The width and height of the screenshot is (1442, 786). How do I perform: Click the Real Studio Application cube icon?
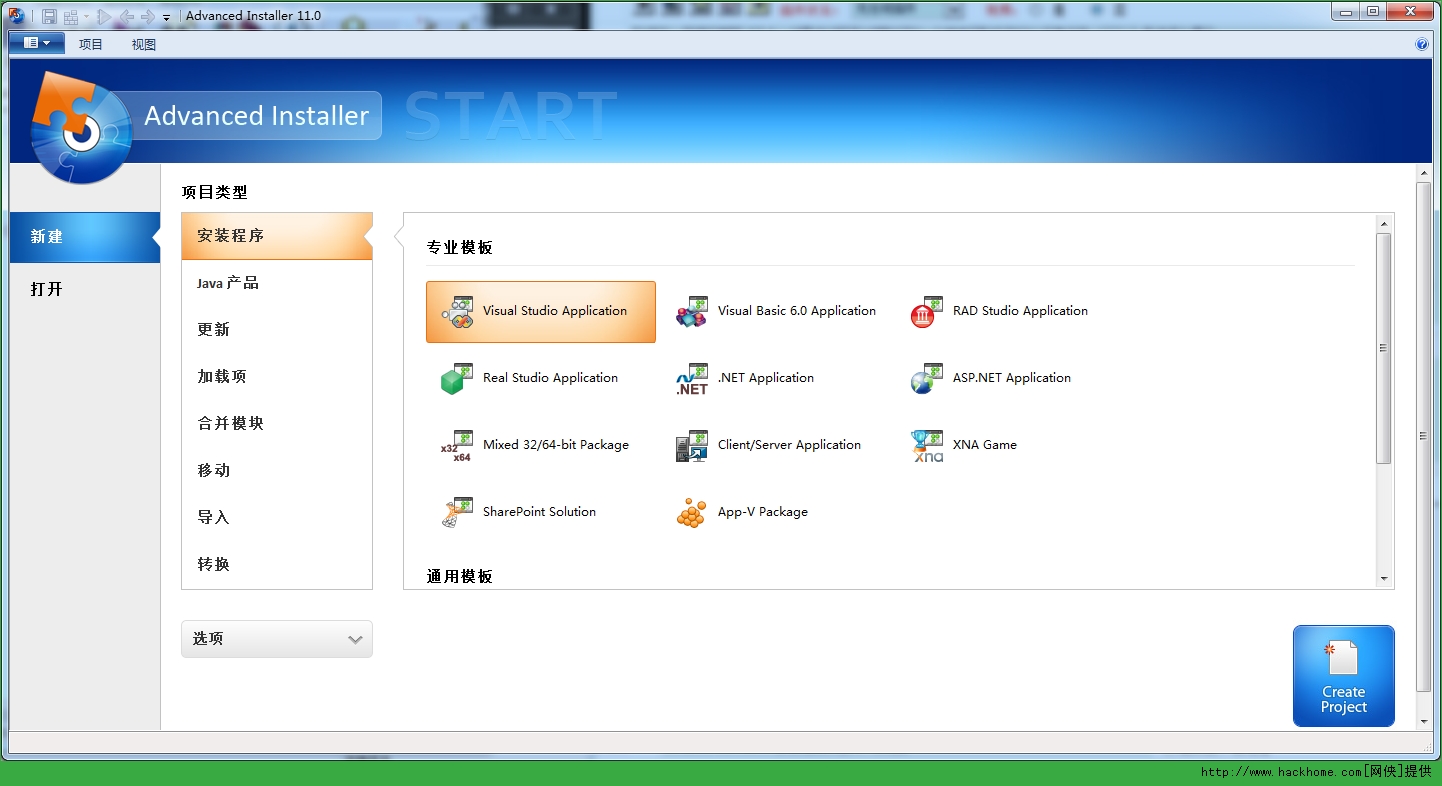click(457, 379)
